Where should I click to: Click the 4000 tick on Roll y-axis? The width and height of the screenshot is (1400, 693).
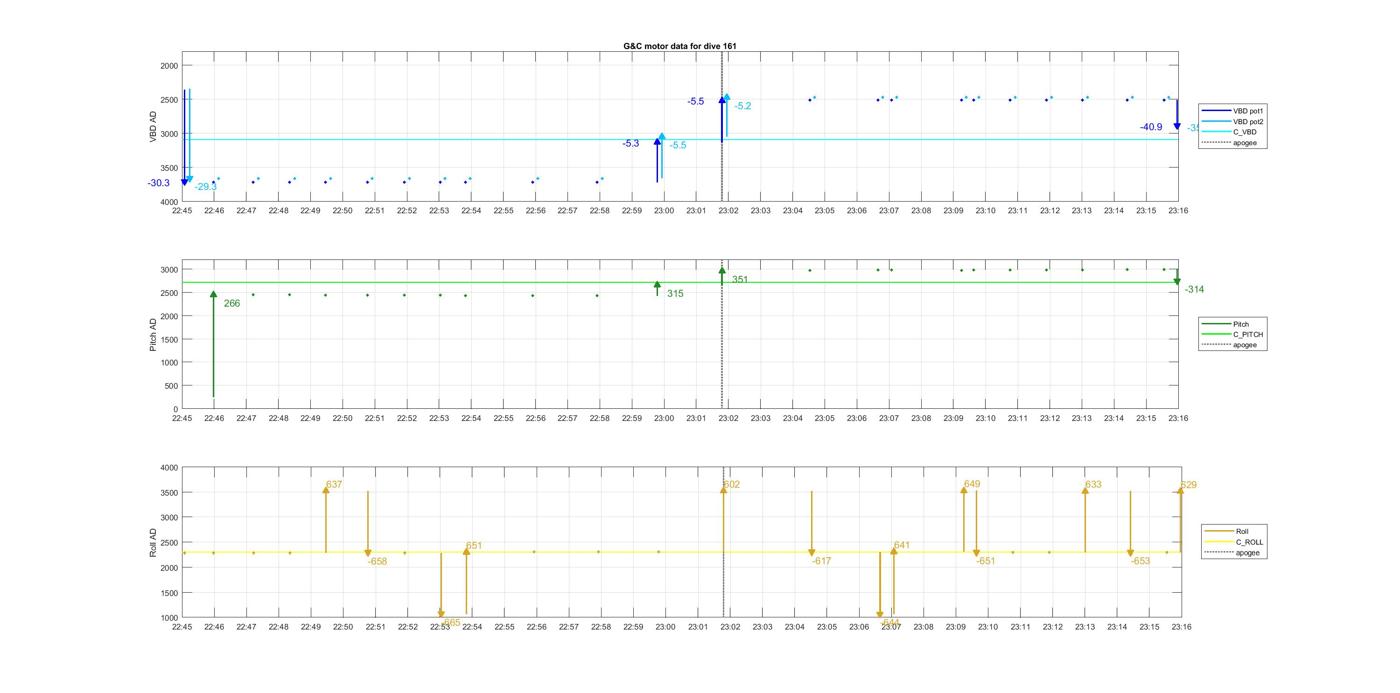[x=169, y=468]
